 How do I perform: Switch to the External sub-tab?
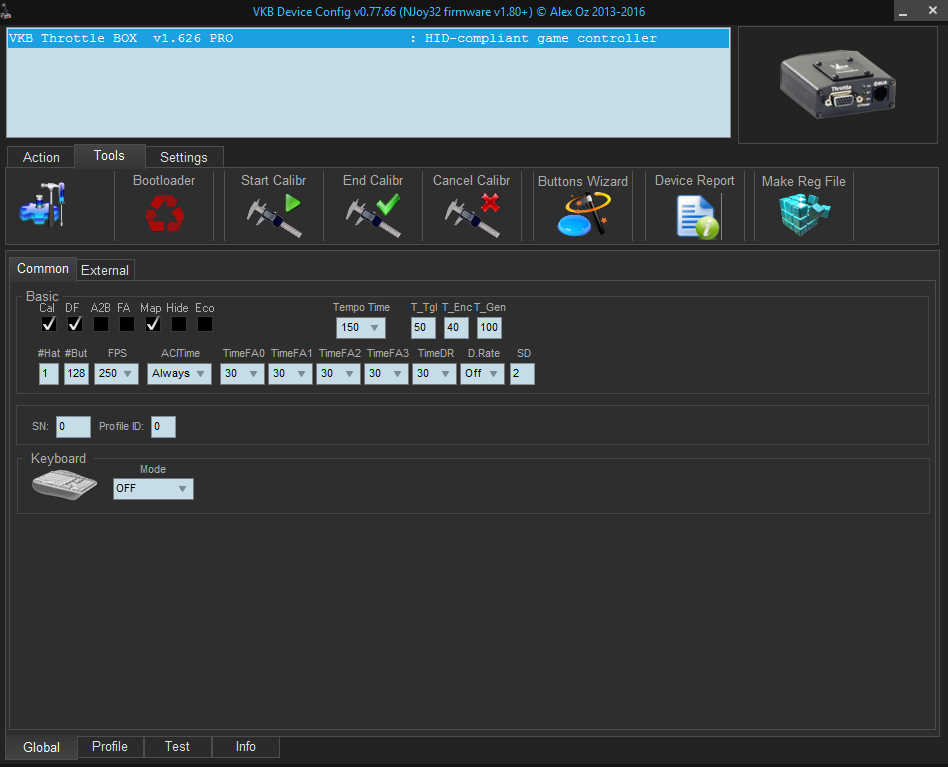tap(105, 270)
